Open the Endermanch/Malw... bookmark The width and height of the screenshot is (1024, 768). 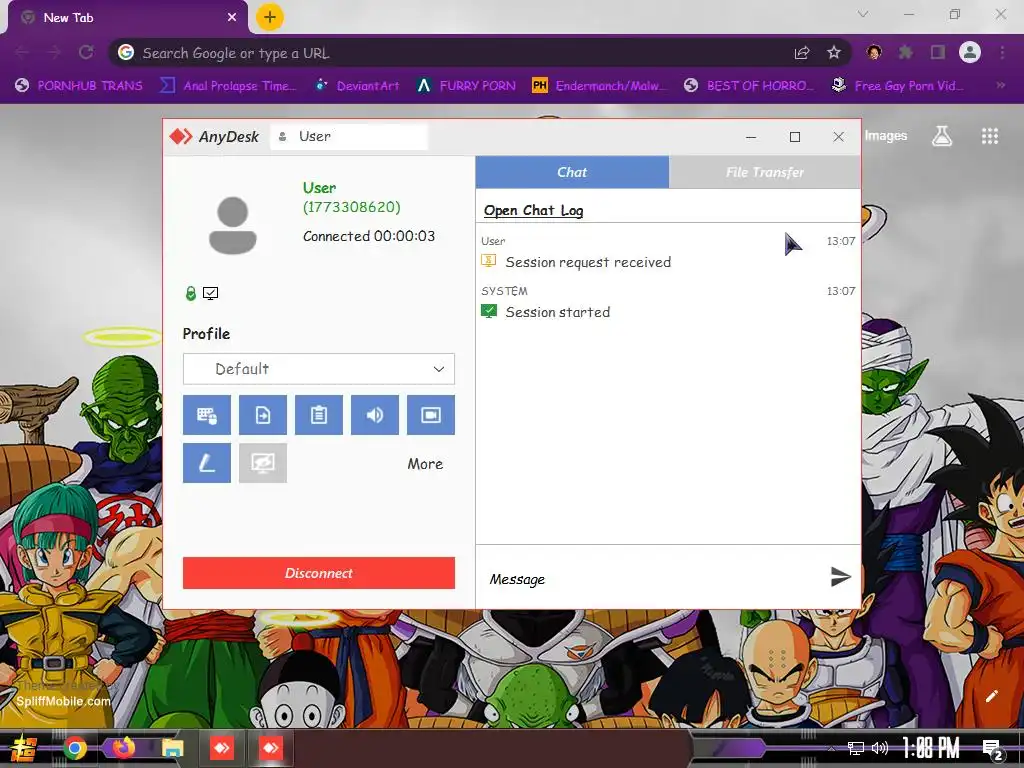(600, 86)
